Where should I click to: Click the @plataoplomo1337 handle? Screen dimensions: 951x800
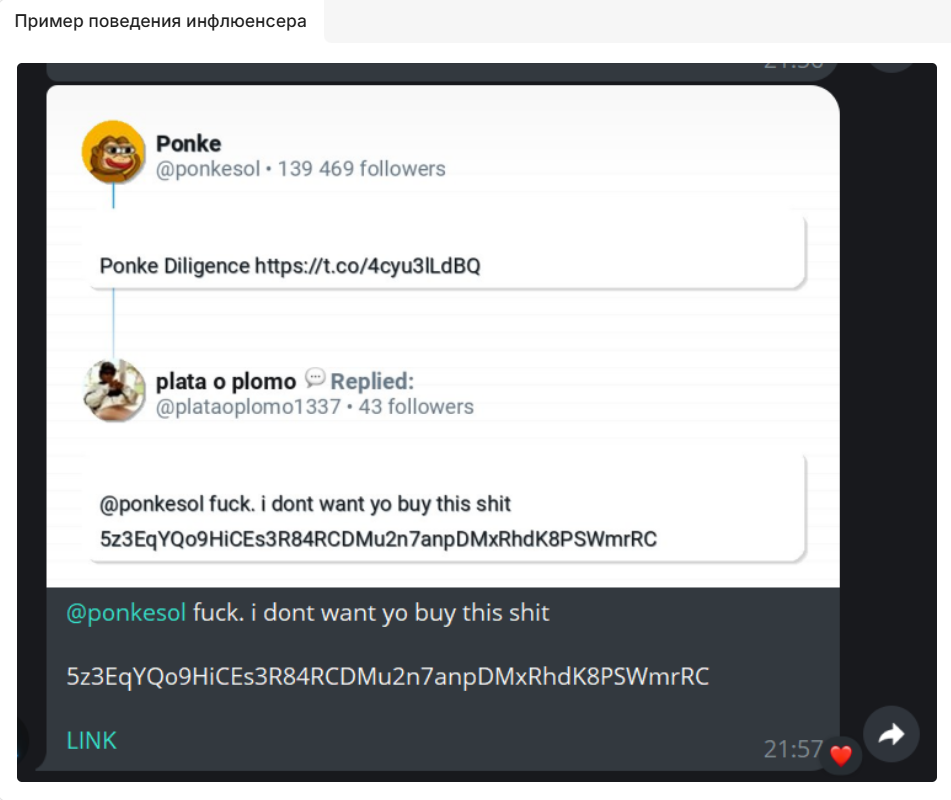point(248,407)
